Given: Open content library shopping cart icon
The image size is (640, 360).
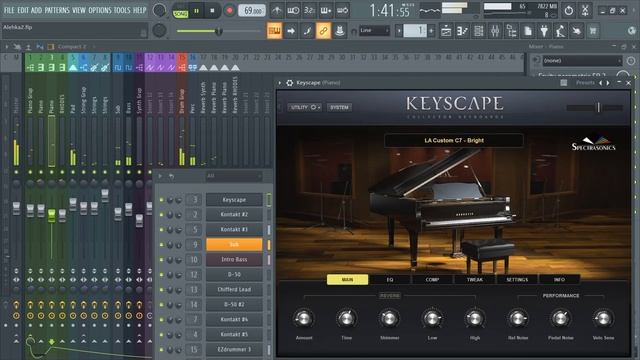Looking at the screenshot, I should (593, 31).
